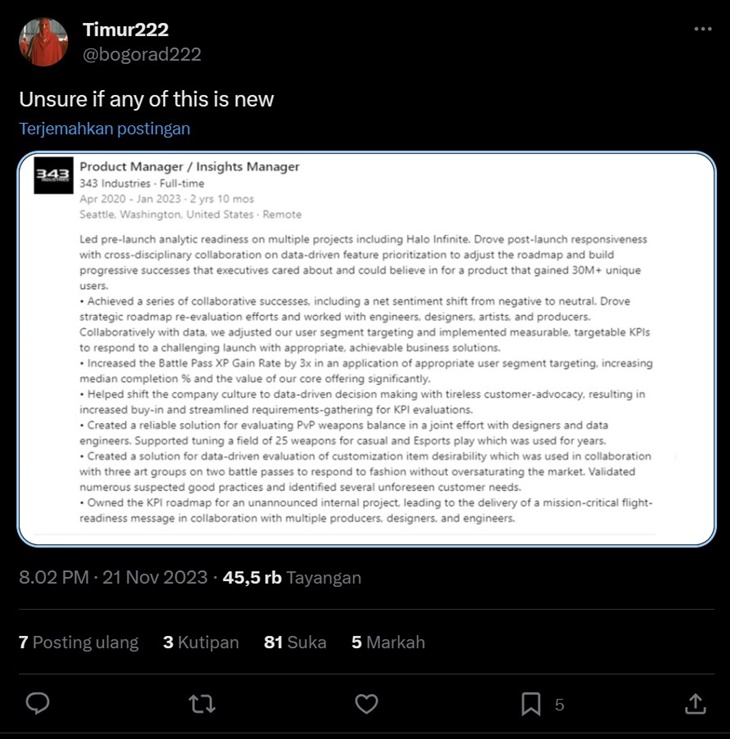Click the 343 Industries logo in image

click(53, 175)
